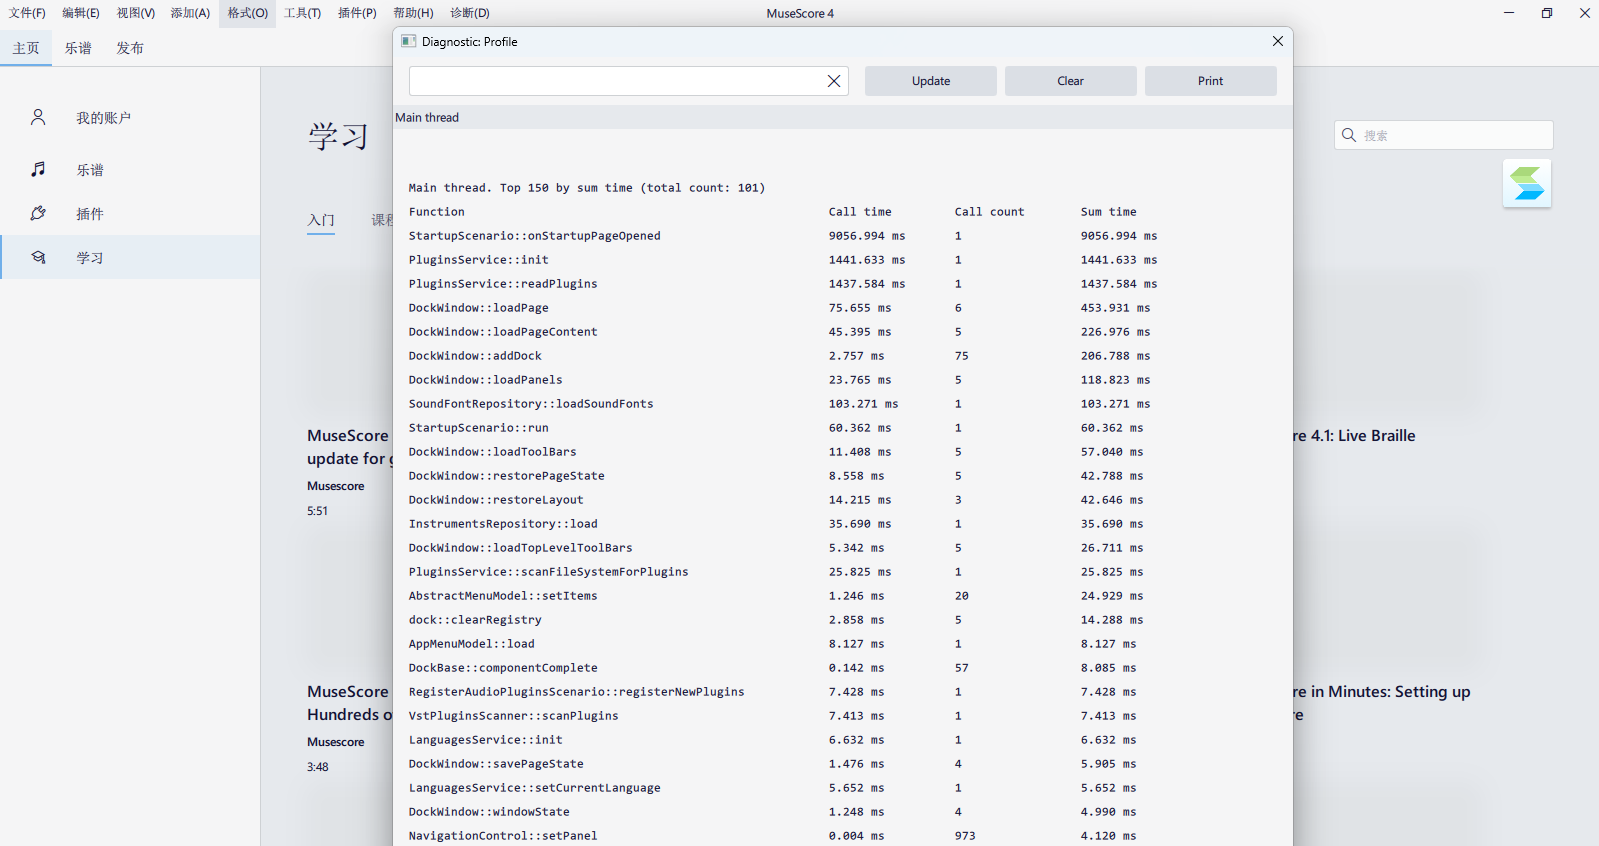This screenshot has width=1599, height=846.
Task: Click the profile filter text field
Action: point(614,81)
